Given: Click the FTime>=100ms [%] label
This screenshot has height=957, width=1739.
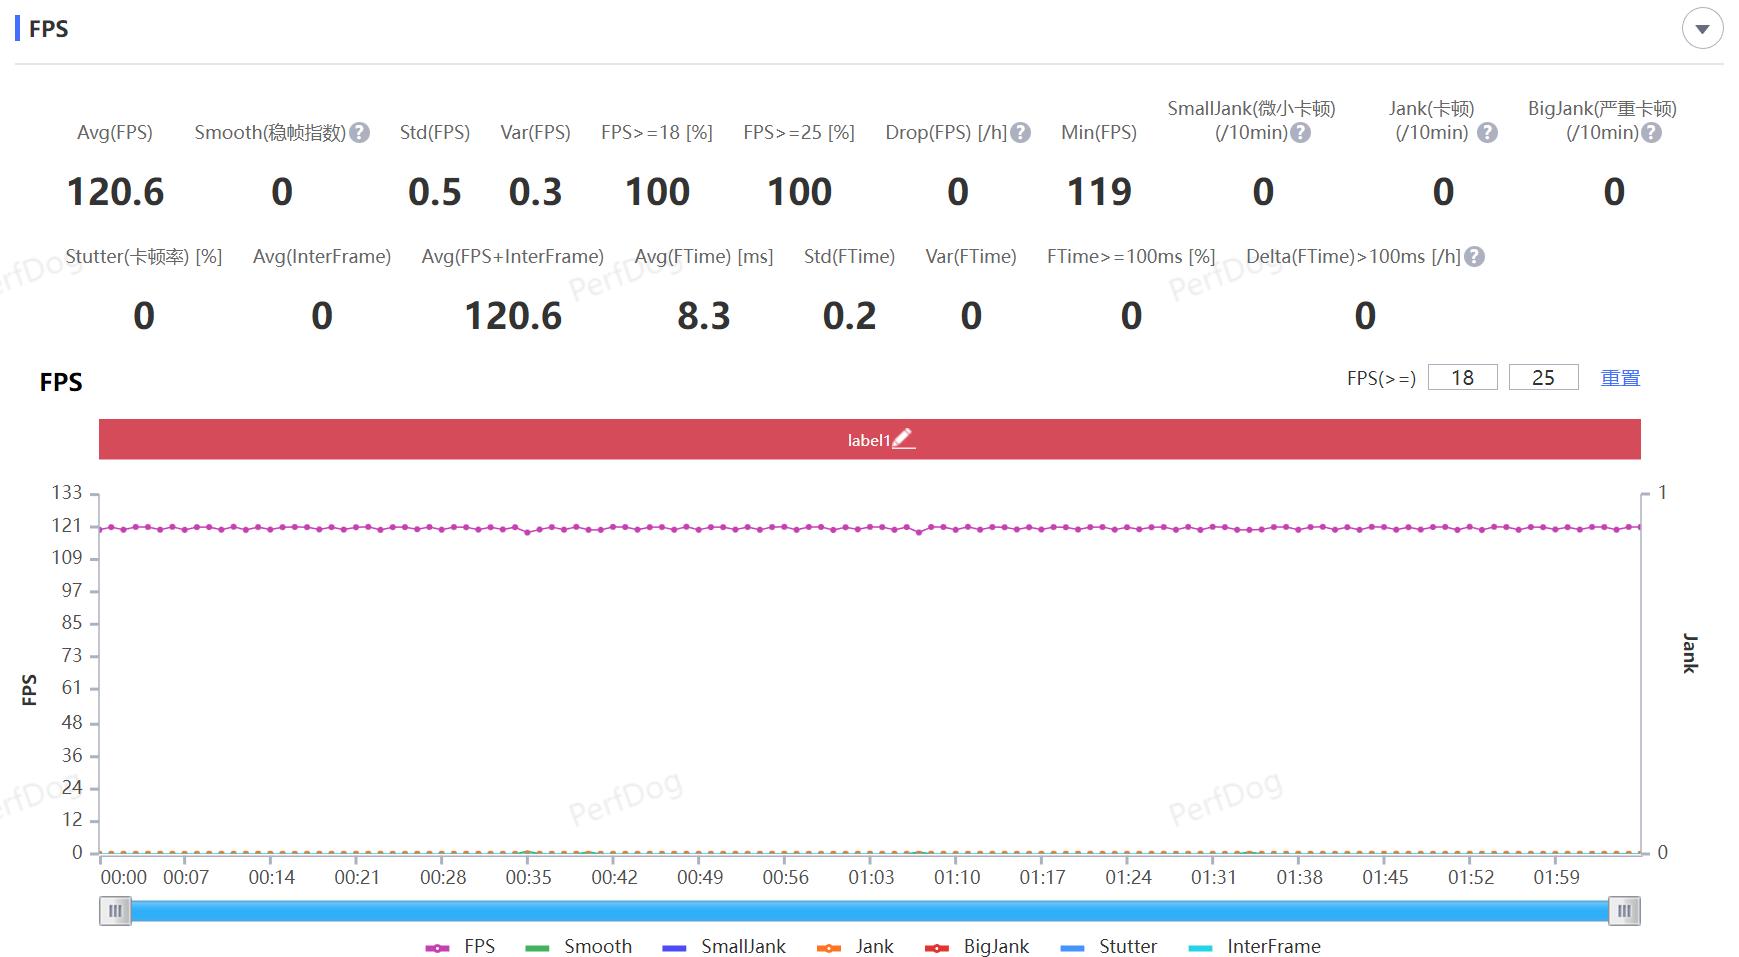Looking at the screenshot, I should click(1131, 257).
